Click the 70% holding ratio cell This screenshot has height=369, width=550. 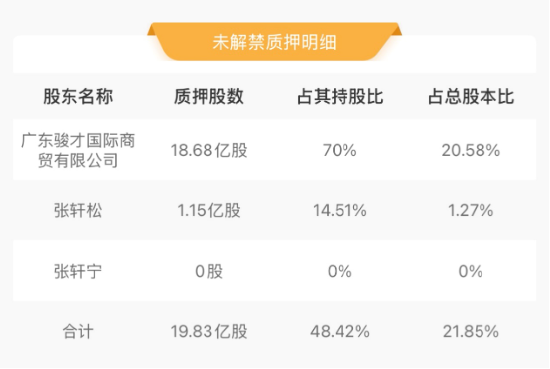tap(340, 150)
